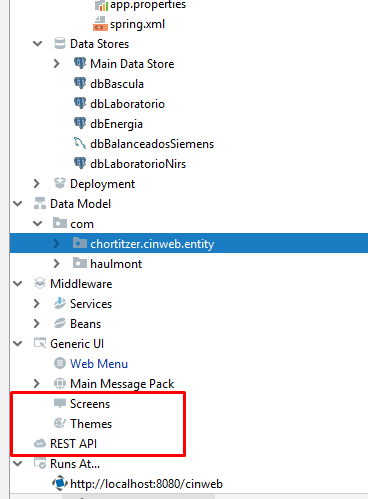Click the dbBalanceadosSiemens MySQL icon
Image resolution: width=368 pixels, height=499 pixels.
click(80, 143)
